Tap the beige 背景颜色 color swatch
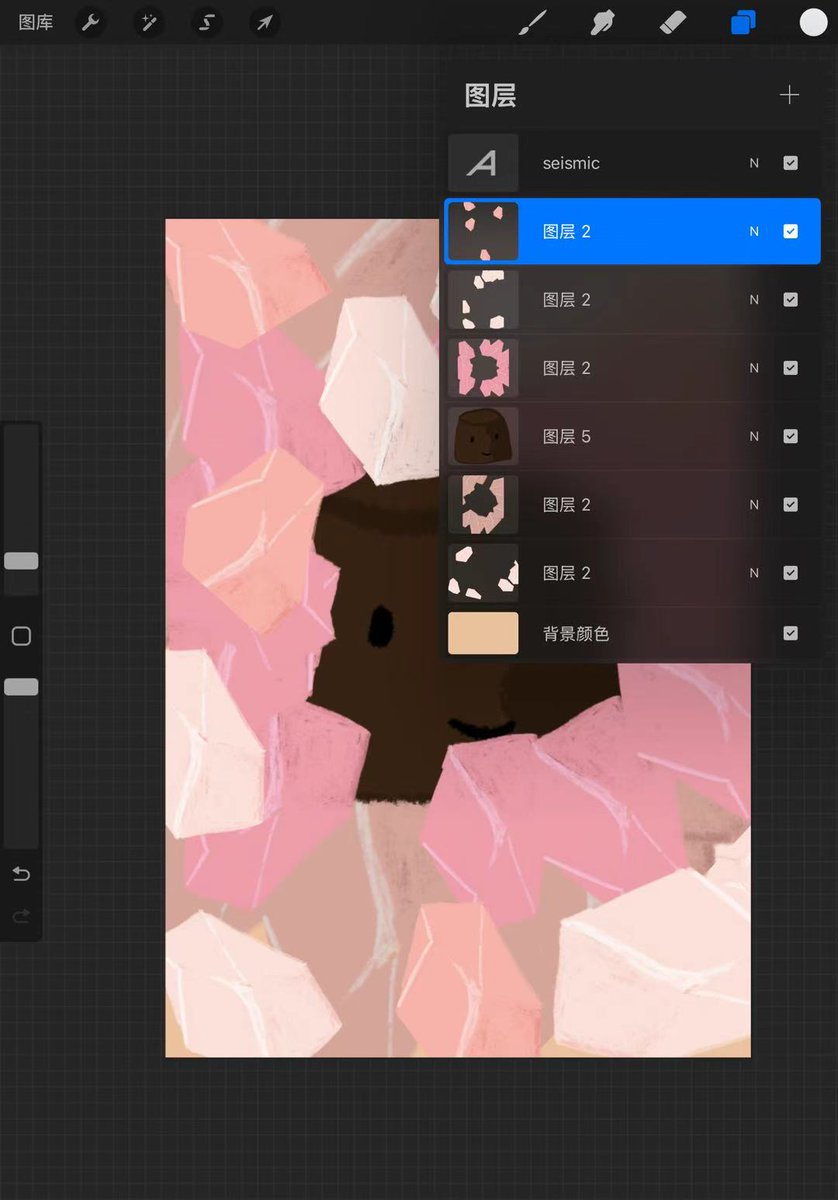Viewport: 838px width, 1200px height. pos(483,633)
